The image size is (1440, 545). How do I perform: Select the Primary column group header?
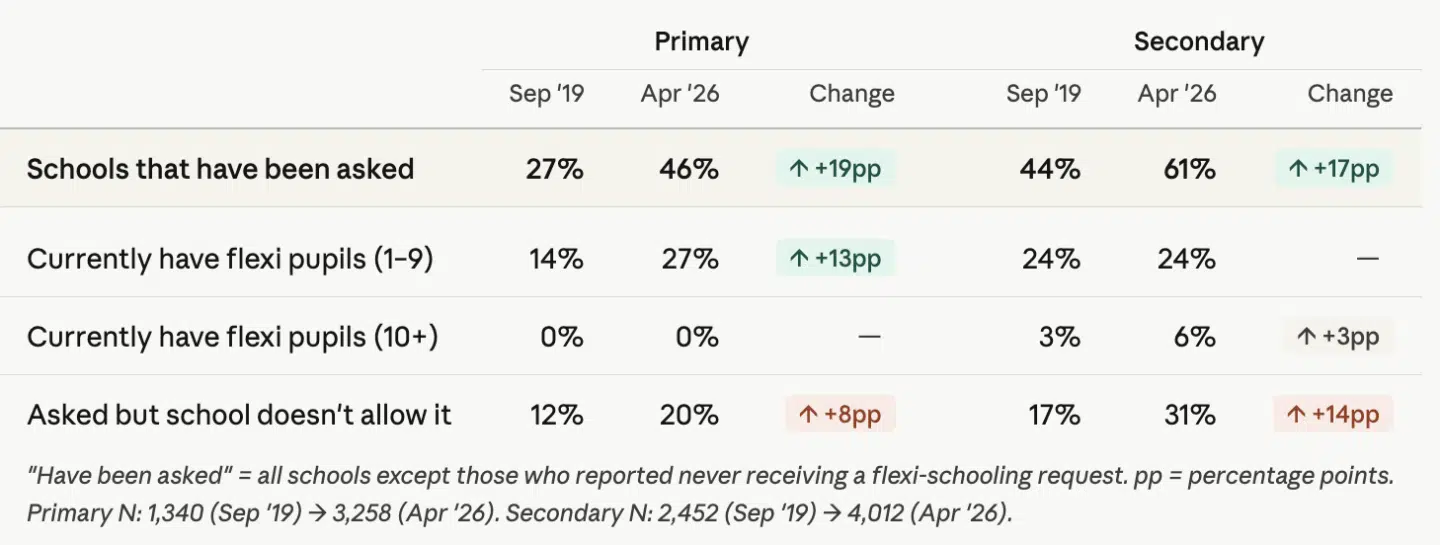tap(701, 42)
